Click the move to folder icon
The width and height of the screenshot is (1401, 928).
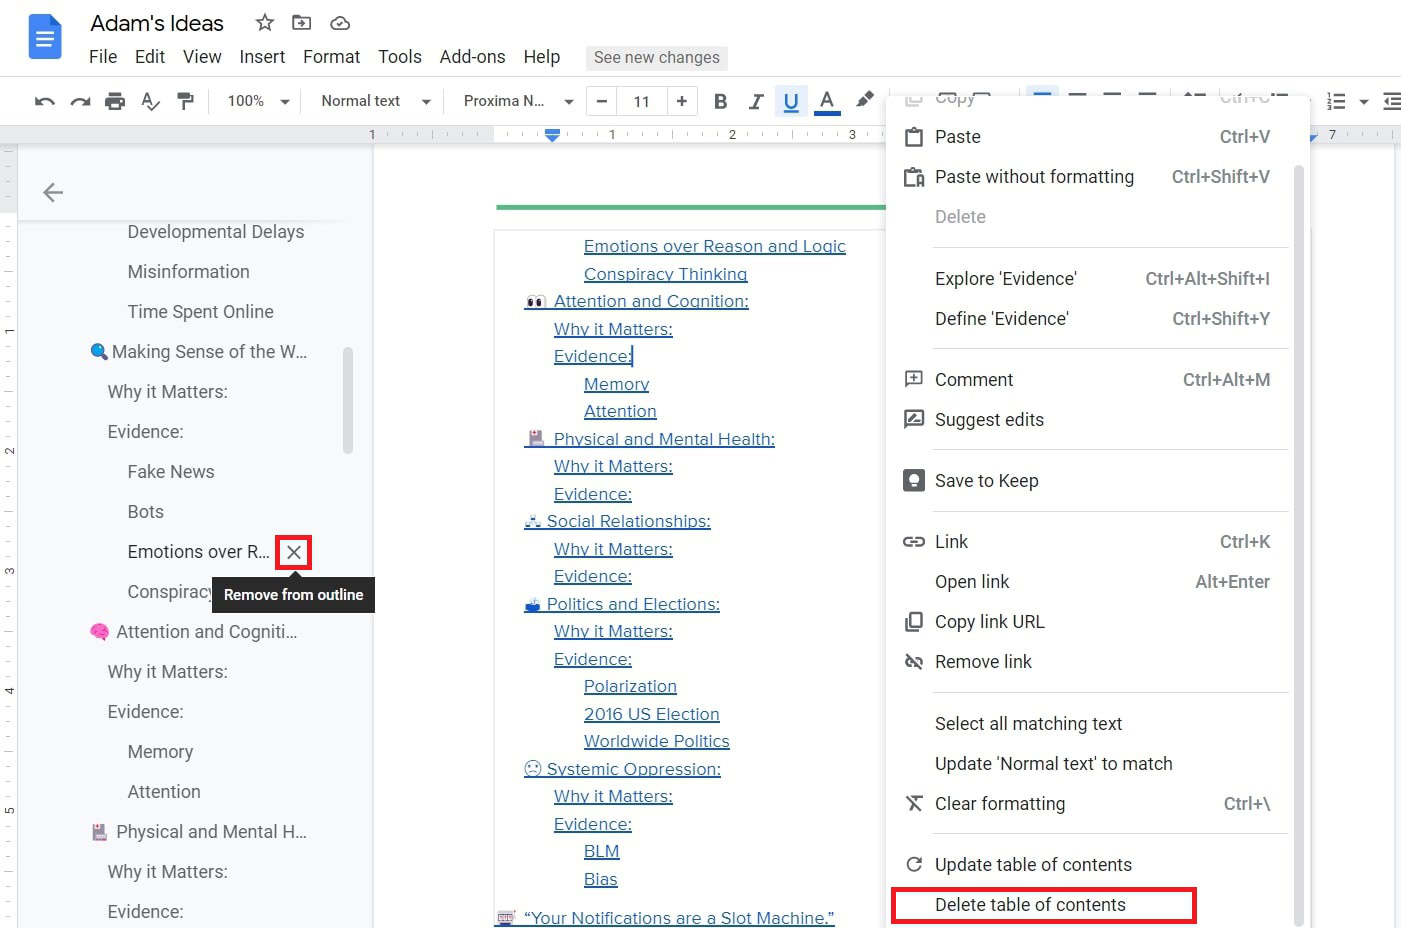click(x=301, y=23)
